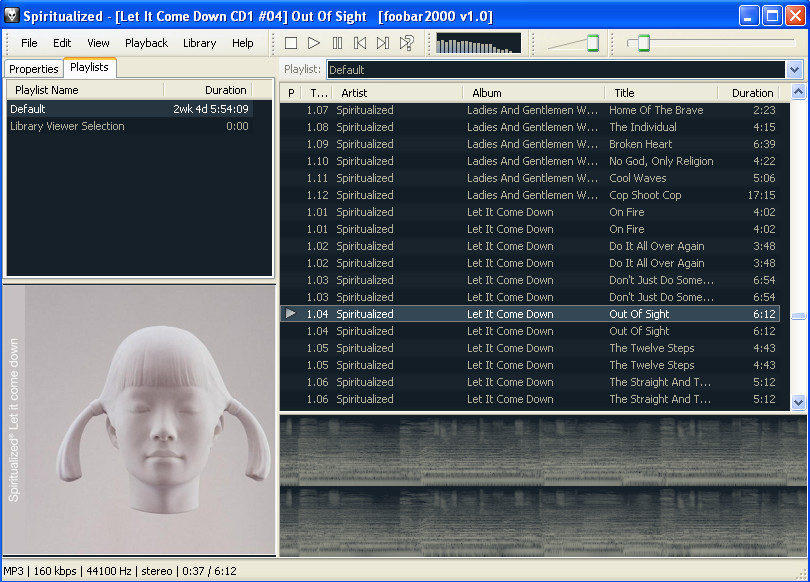The height and width of the screenshot is (582, 810).
Task: Click the P playing column header
Action: click(291, 93)
